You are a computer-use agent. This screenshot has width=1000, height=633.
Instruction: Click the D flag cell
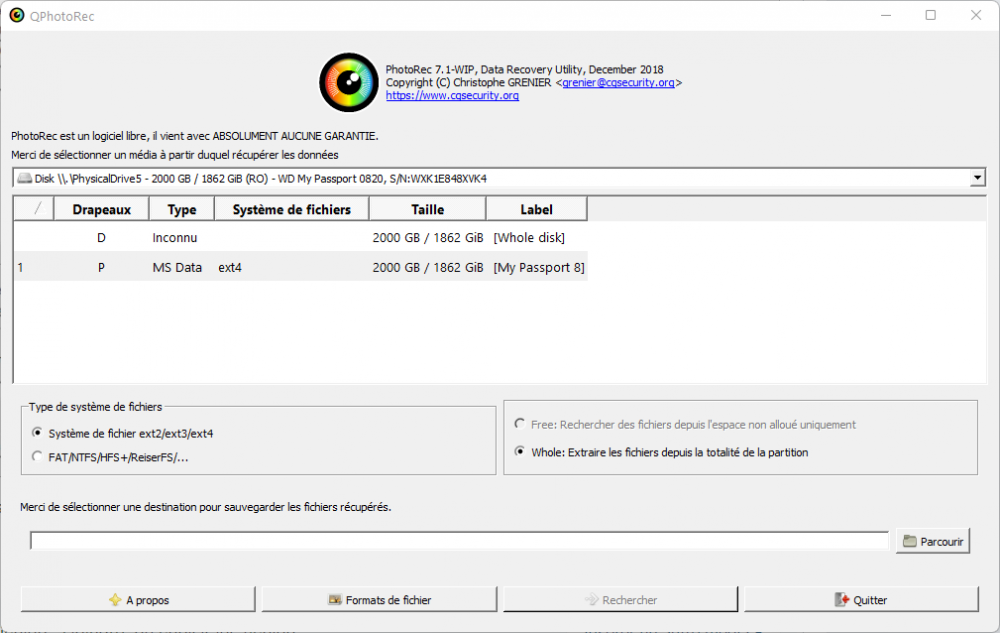(x=101, y=238)
